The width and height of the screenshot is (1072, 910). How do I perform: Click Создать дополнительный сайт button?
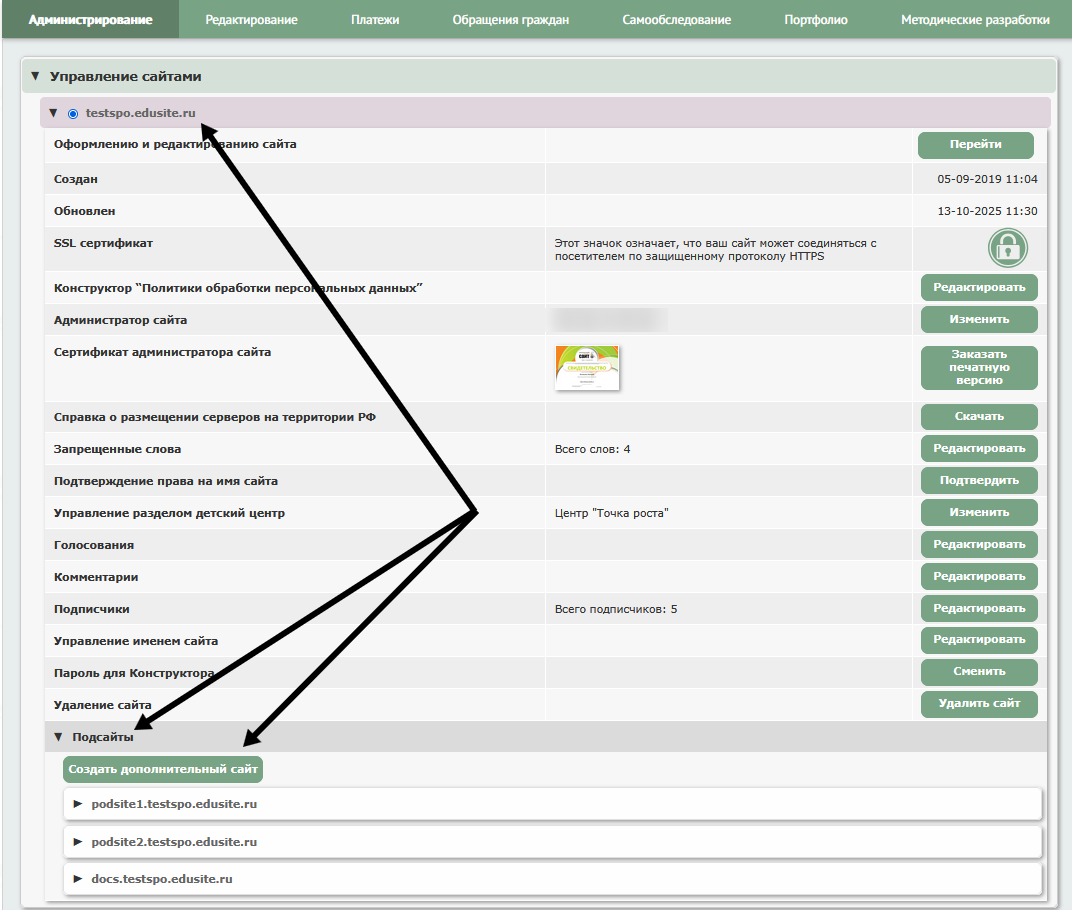click(163, 769)
